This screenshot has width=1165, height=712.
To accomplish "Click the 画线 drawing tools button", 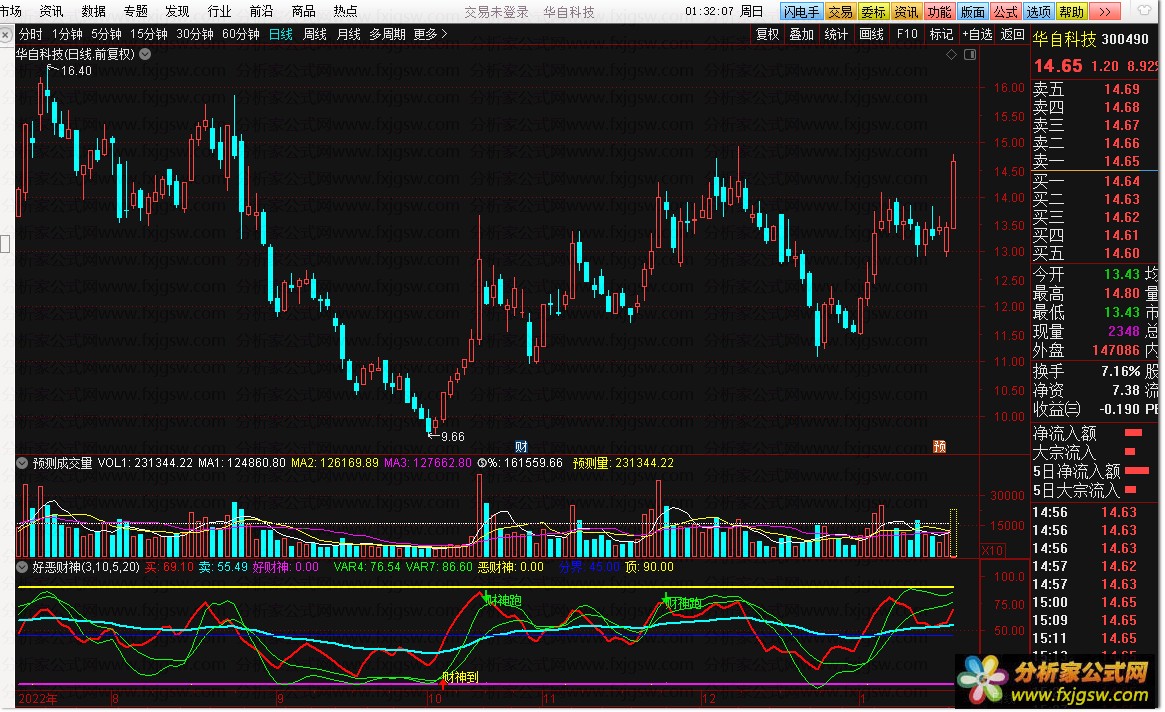I will click(x=871, y=34).
